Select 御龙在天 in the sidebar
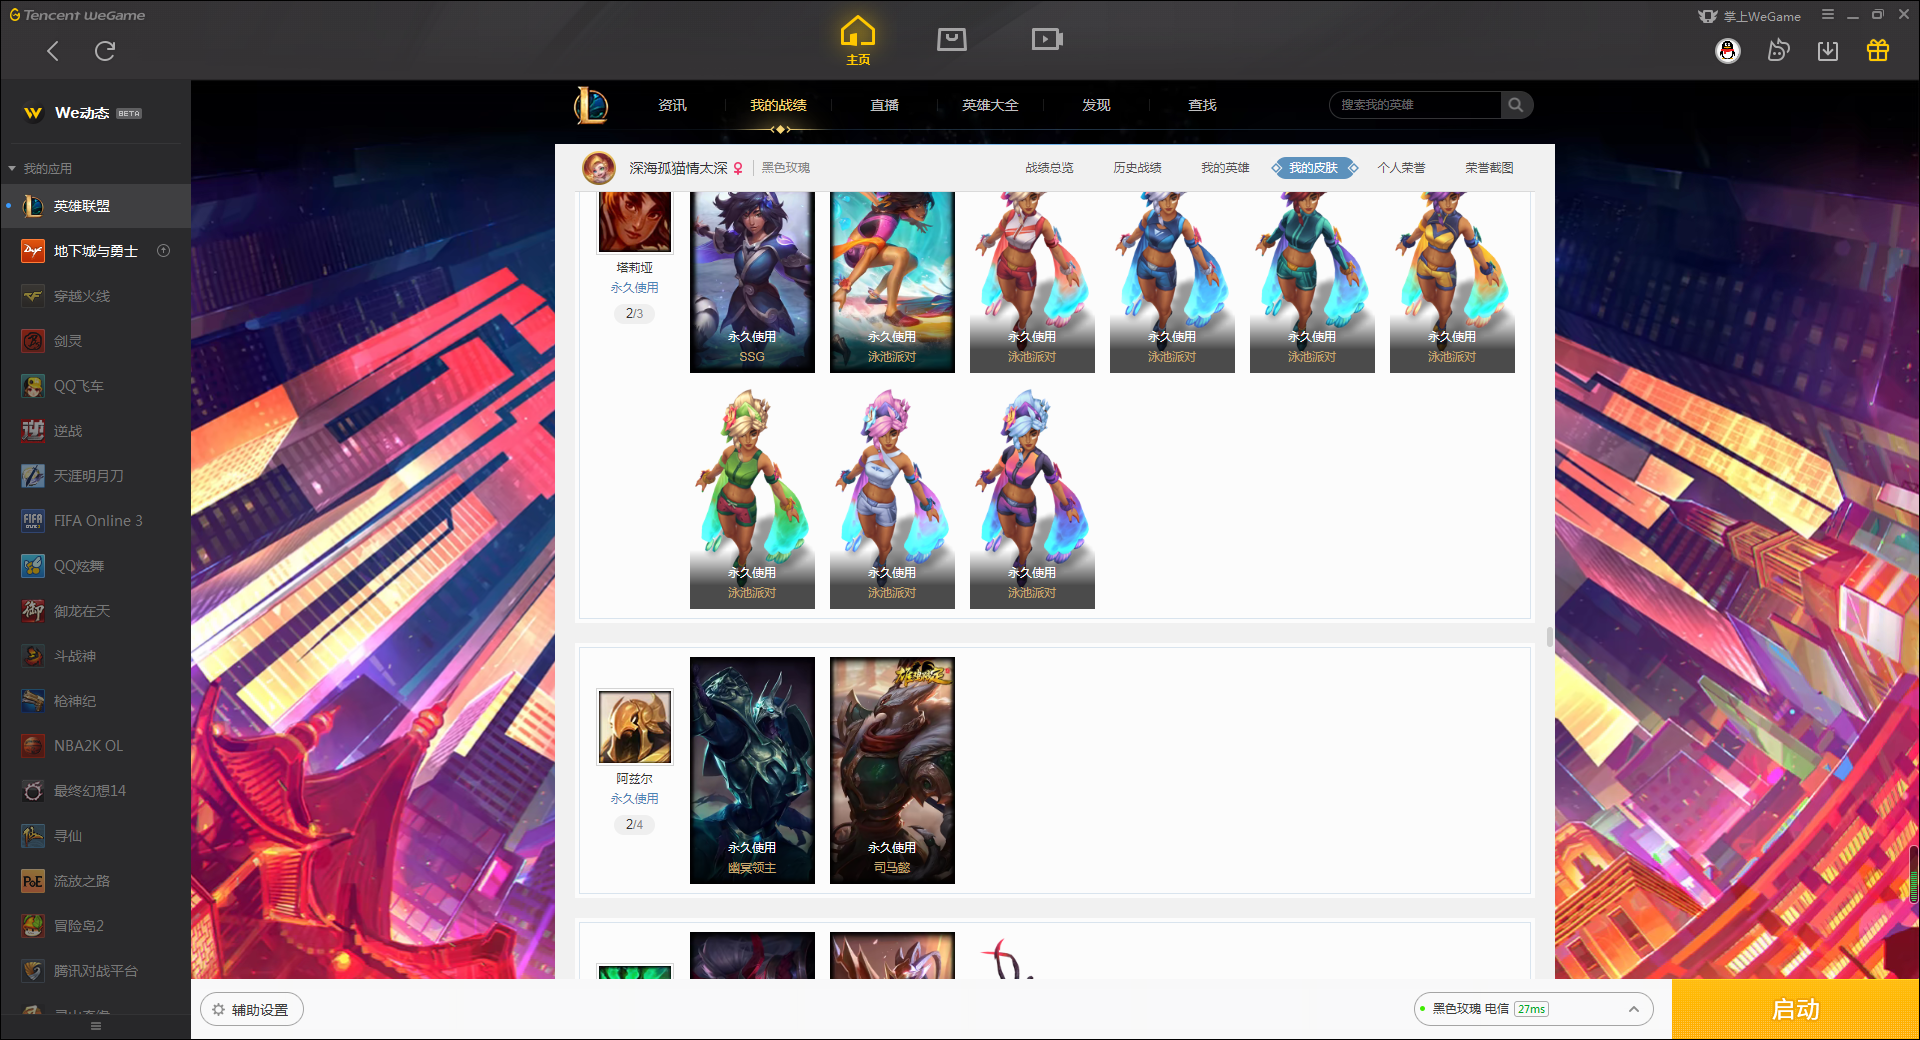1920x1040 pixels. (x=95, y=611)
